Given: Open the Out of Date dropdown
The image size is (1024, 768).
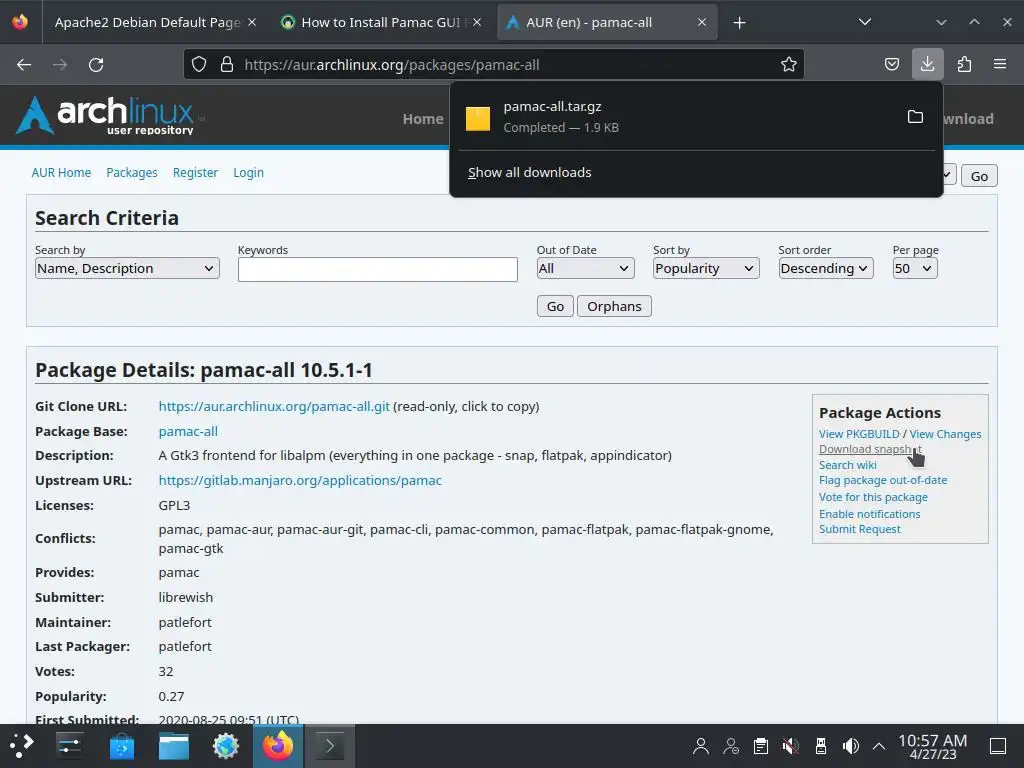Looking at the screenshot, I should (x=585, y=268).
